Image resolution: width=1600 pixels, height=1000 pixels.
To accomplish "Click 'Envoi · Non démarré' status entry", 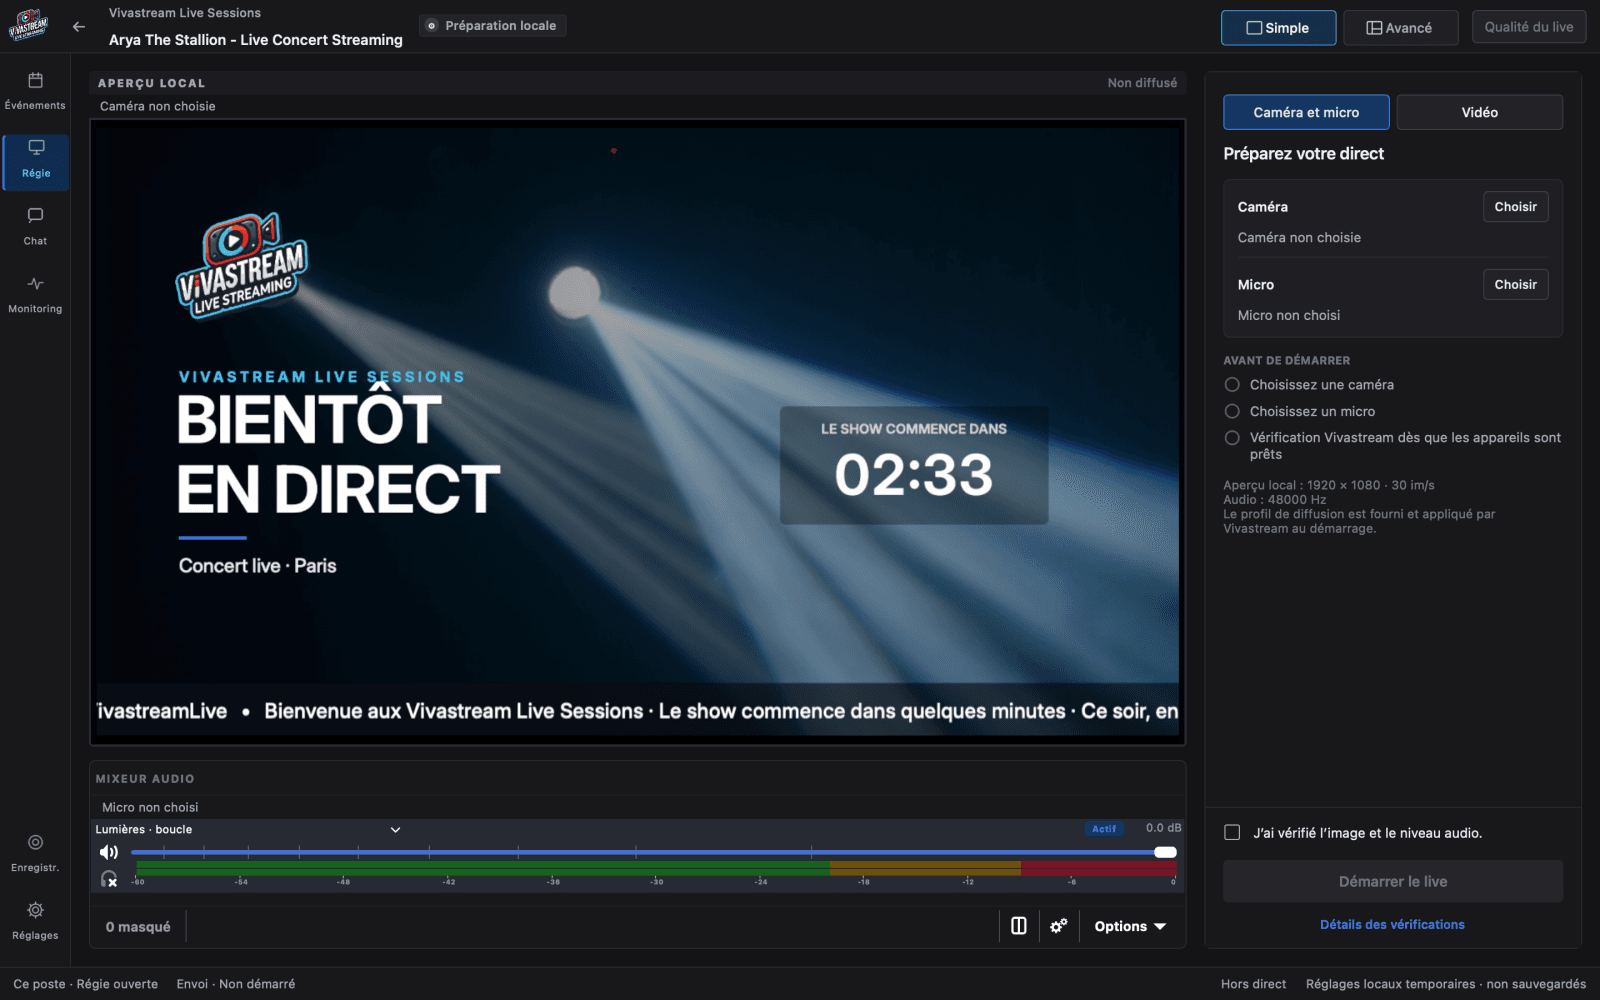I will (x=236, y=984).
